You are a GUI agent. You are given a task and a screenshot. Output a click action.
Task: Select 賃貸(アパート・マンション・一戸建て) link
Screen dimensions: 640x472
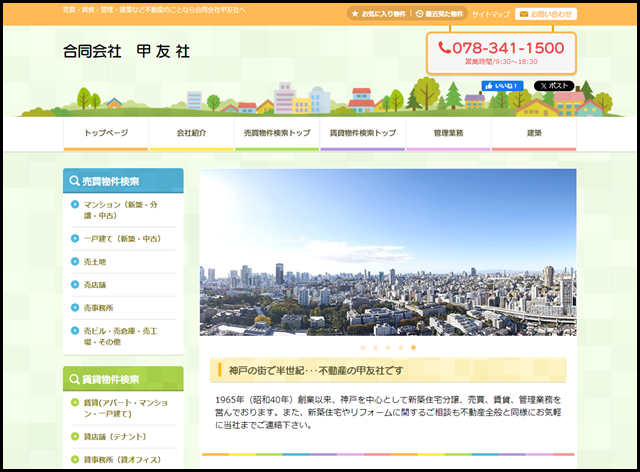coord(126,408)
